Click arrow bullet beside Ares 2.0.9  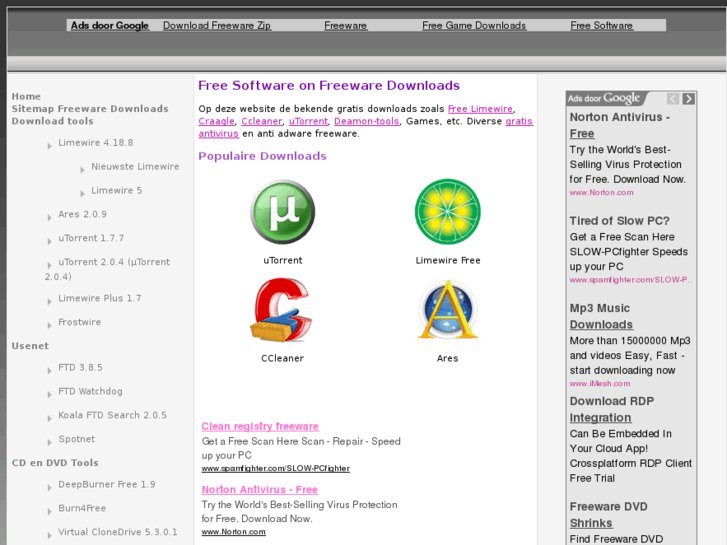pos(49,218)
